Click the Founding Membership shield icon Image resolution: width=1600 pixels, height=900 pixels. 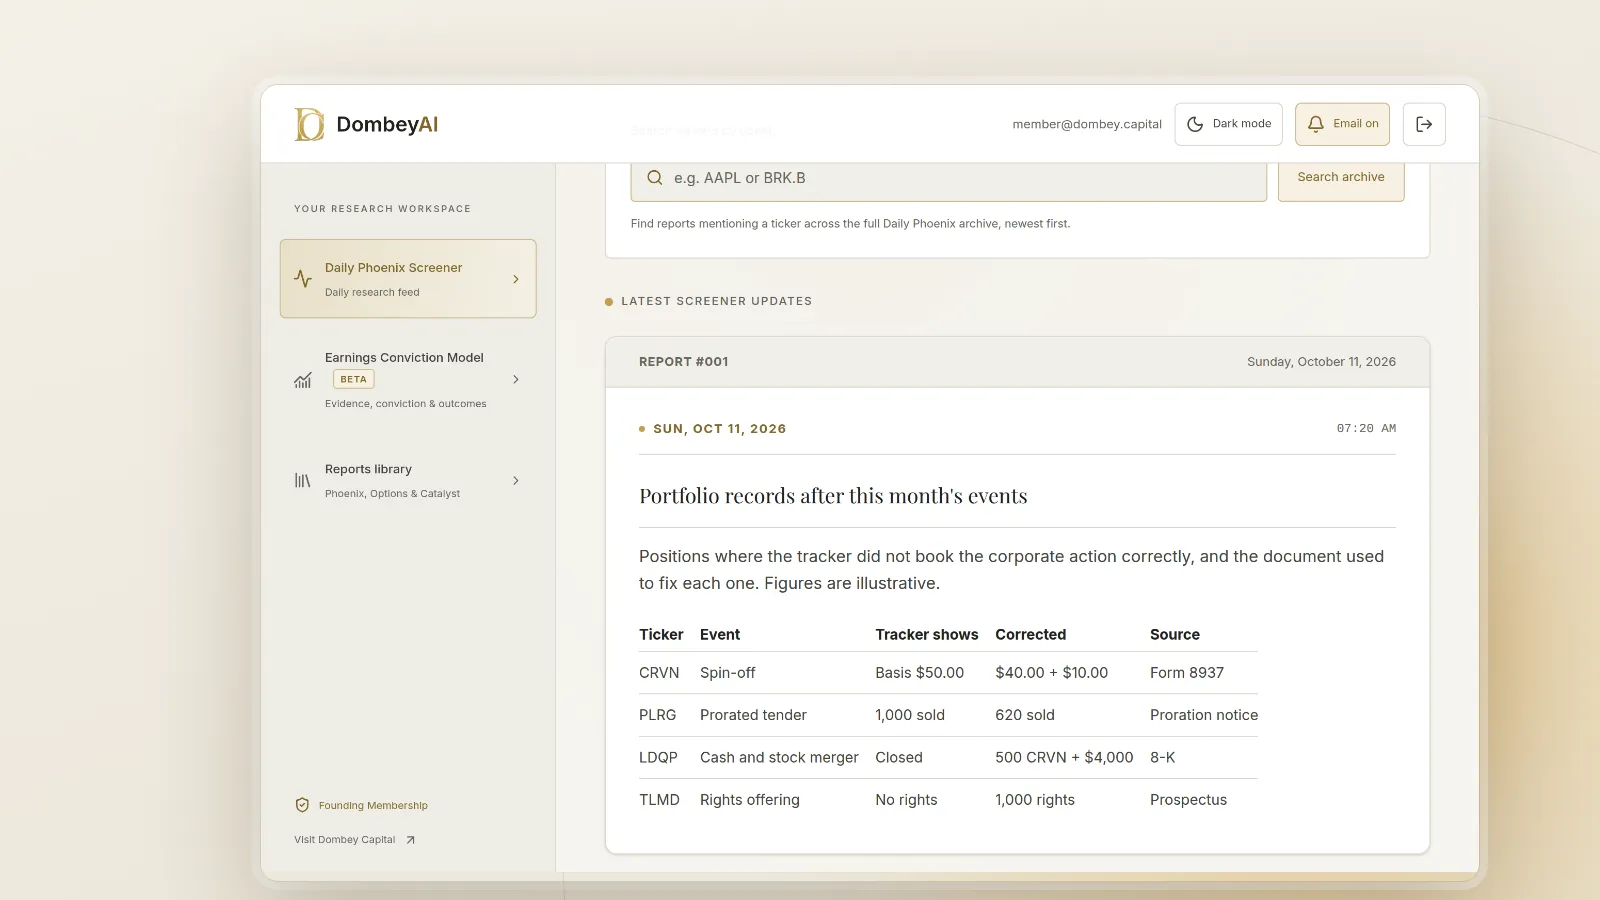302,805
